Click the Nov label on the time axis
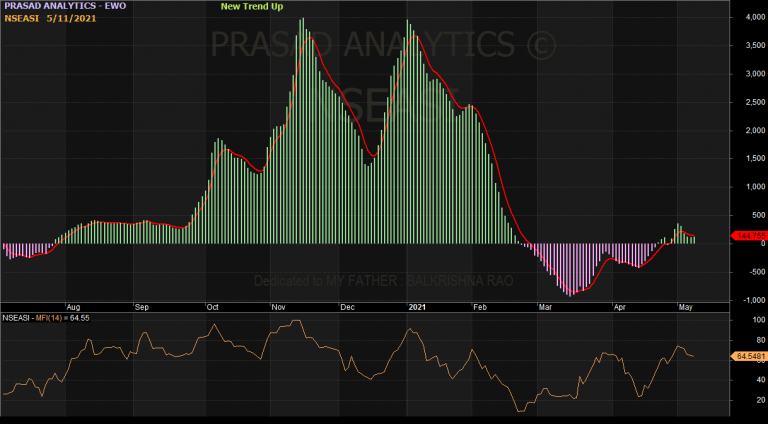This screenshot has width=768, height=424. point(278,307)
